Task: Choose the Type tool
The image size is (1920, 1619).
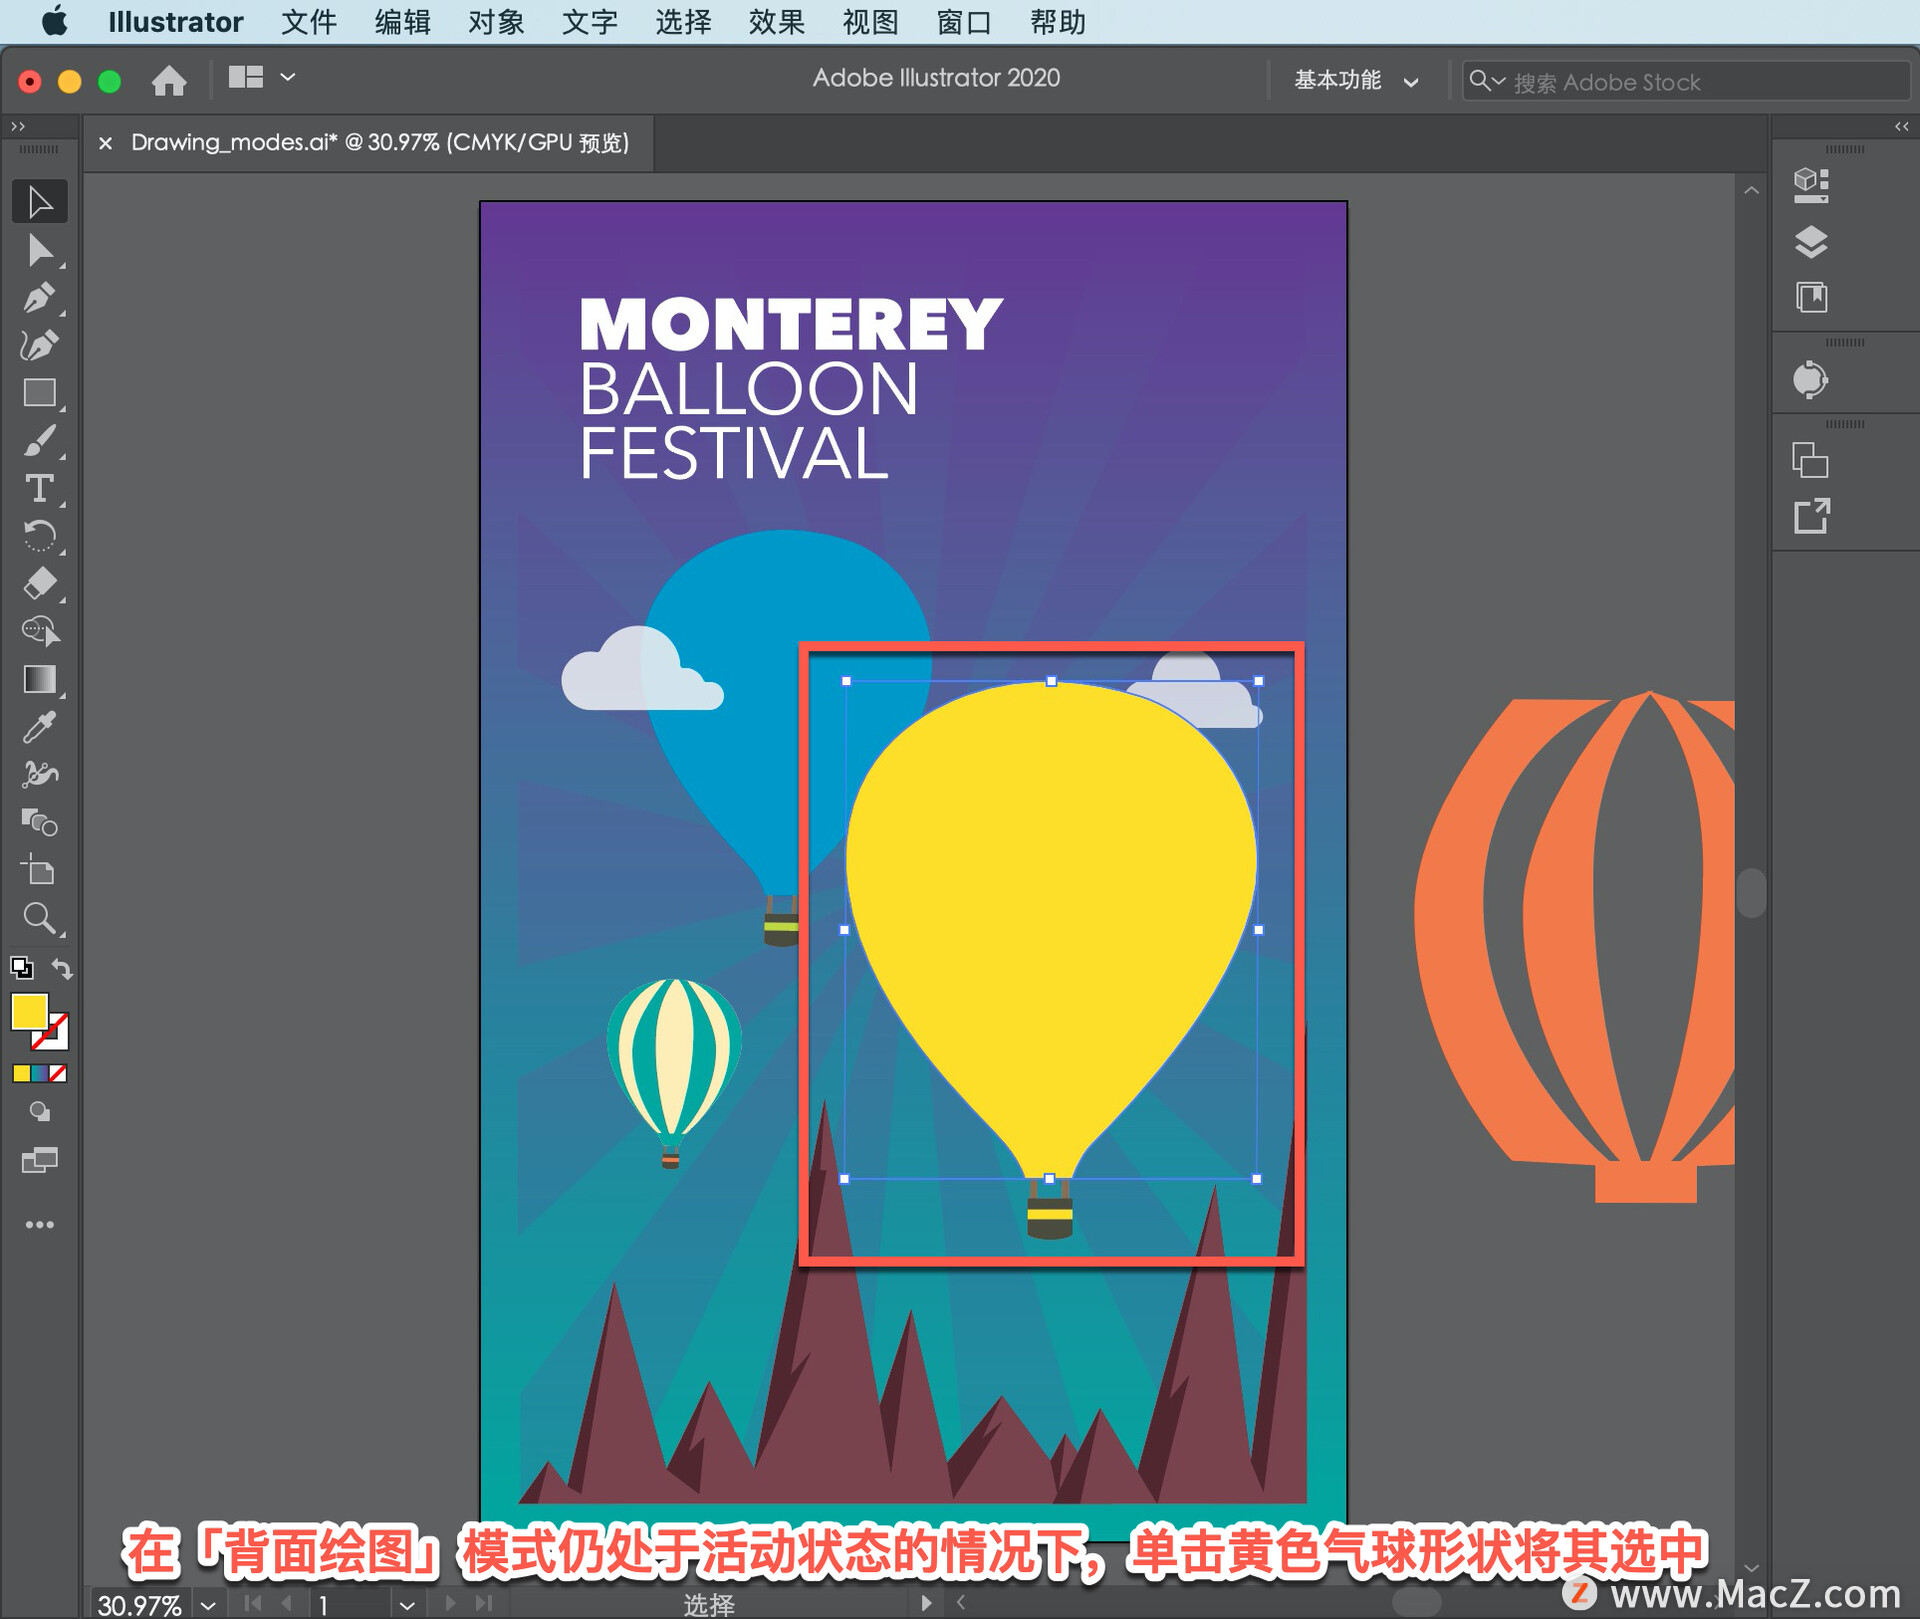Action: click(x=39, y=488)
